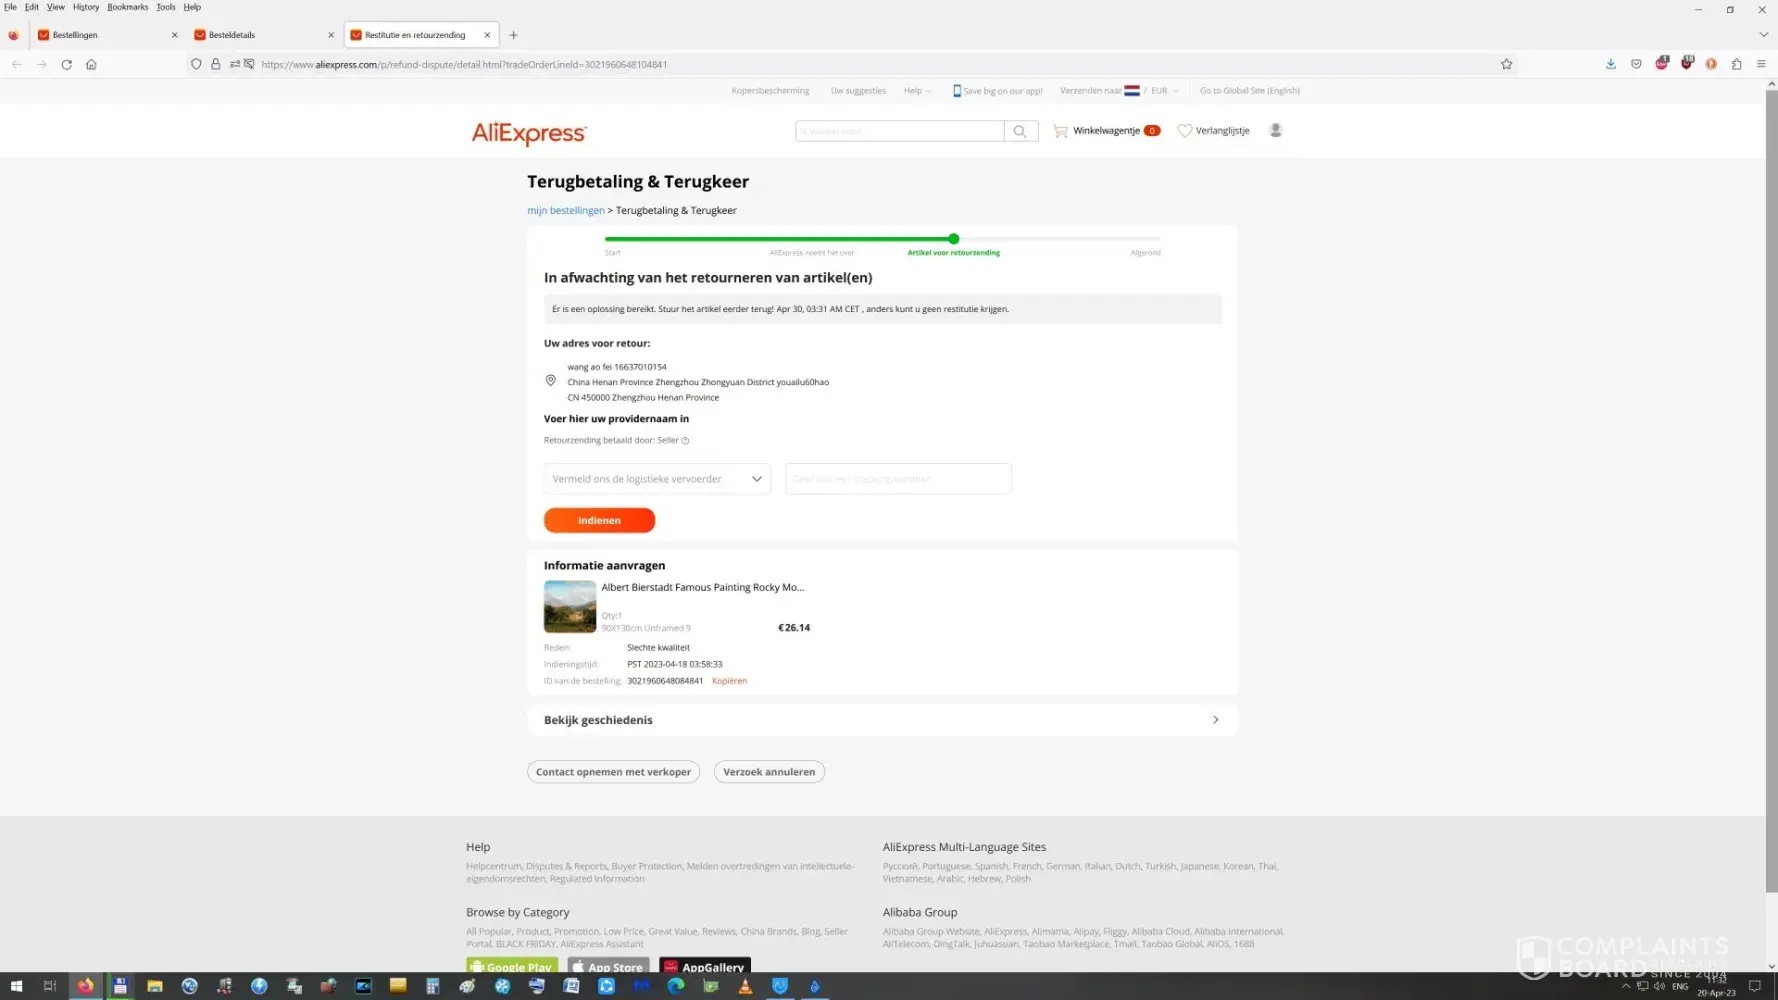This screenshot has width=1778, height=1000.
Task: Click the page vertical scrollbar
Action: pos(1771,490)
